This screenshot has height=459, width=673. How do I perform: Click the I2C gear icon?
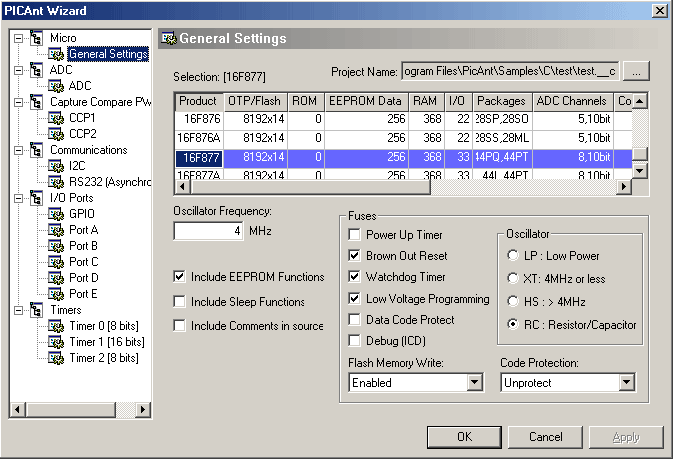[x=56, y=166]
